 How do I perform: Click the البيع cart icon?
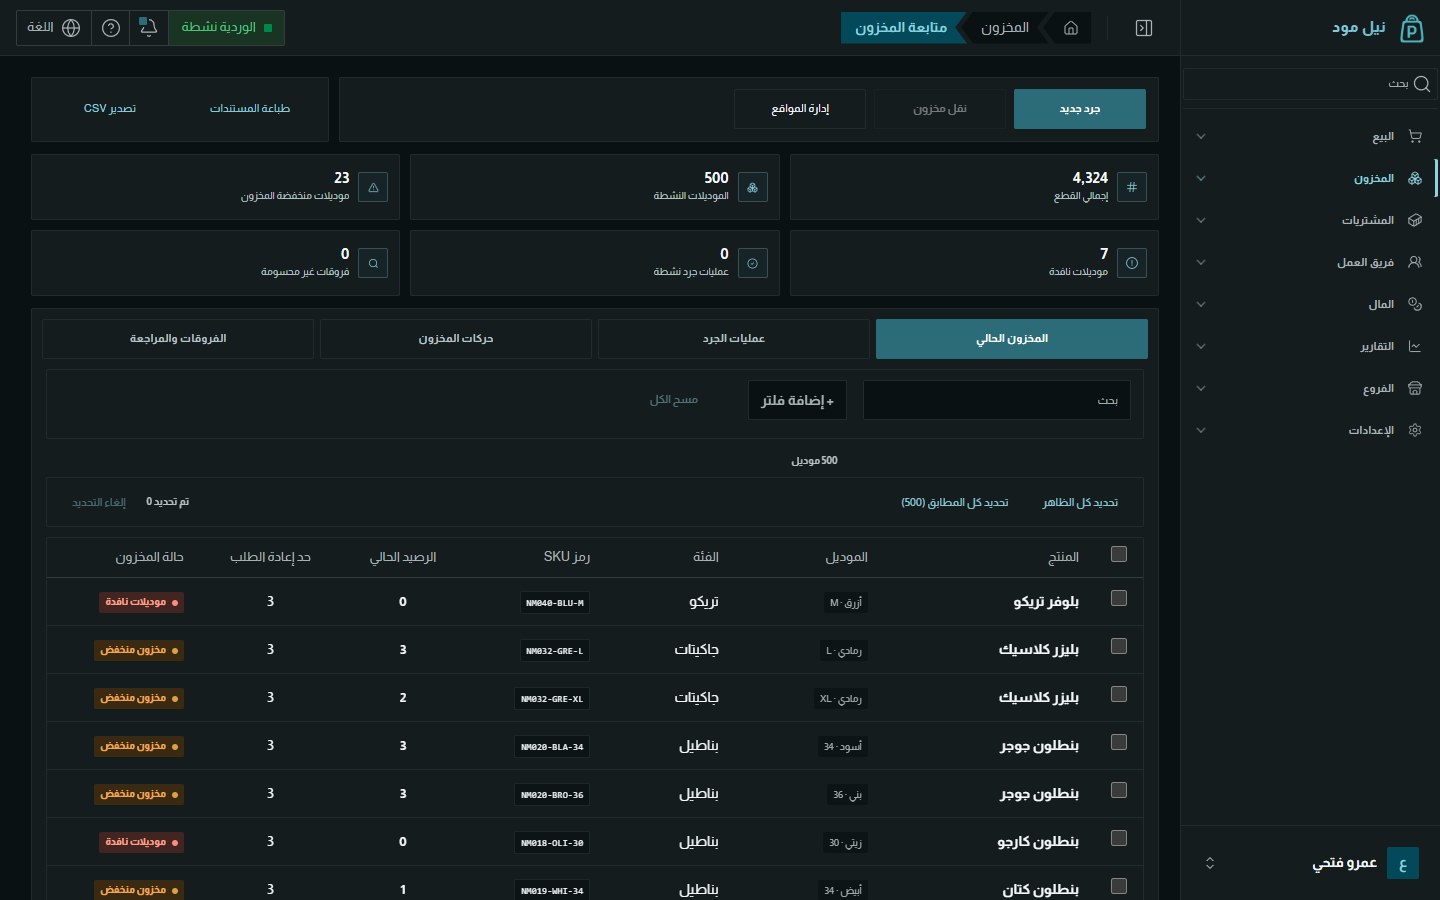click(1415, 136)
